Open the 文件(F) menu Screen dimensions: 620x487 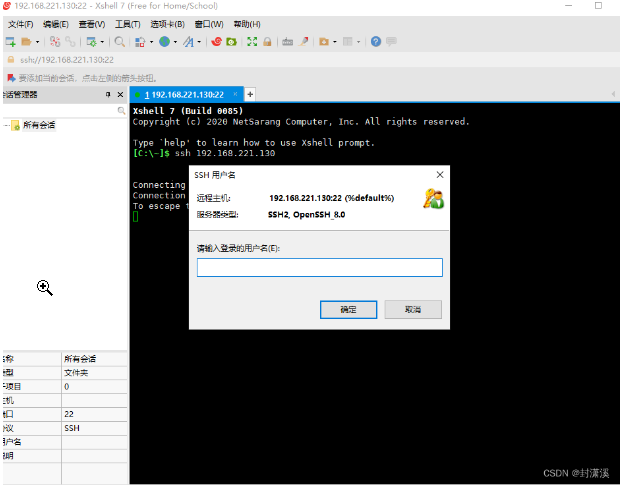[x=21, y=24]
